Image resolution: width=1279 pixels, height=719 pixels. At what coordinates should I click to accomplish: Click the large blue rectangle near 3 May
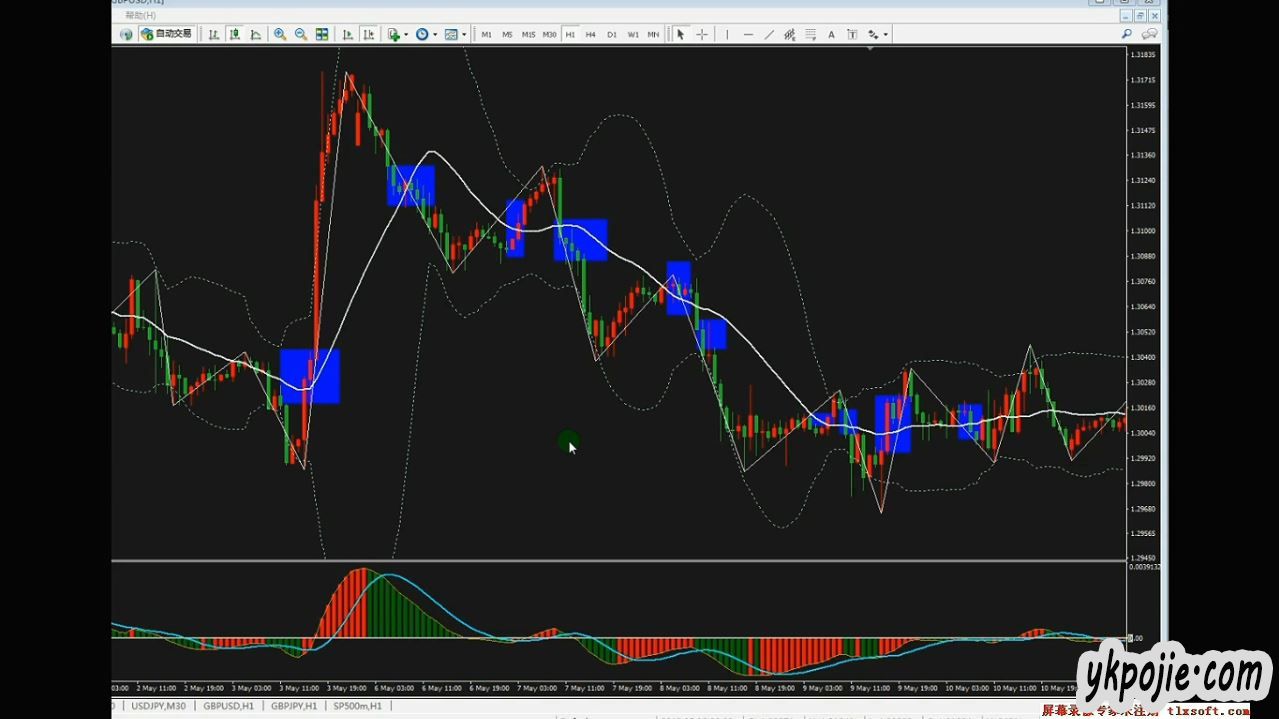(x=310, y=376)
